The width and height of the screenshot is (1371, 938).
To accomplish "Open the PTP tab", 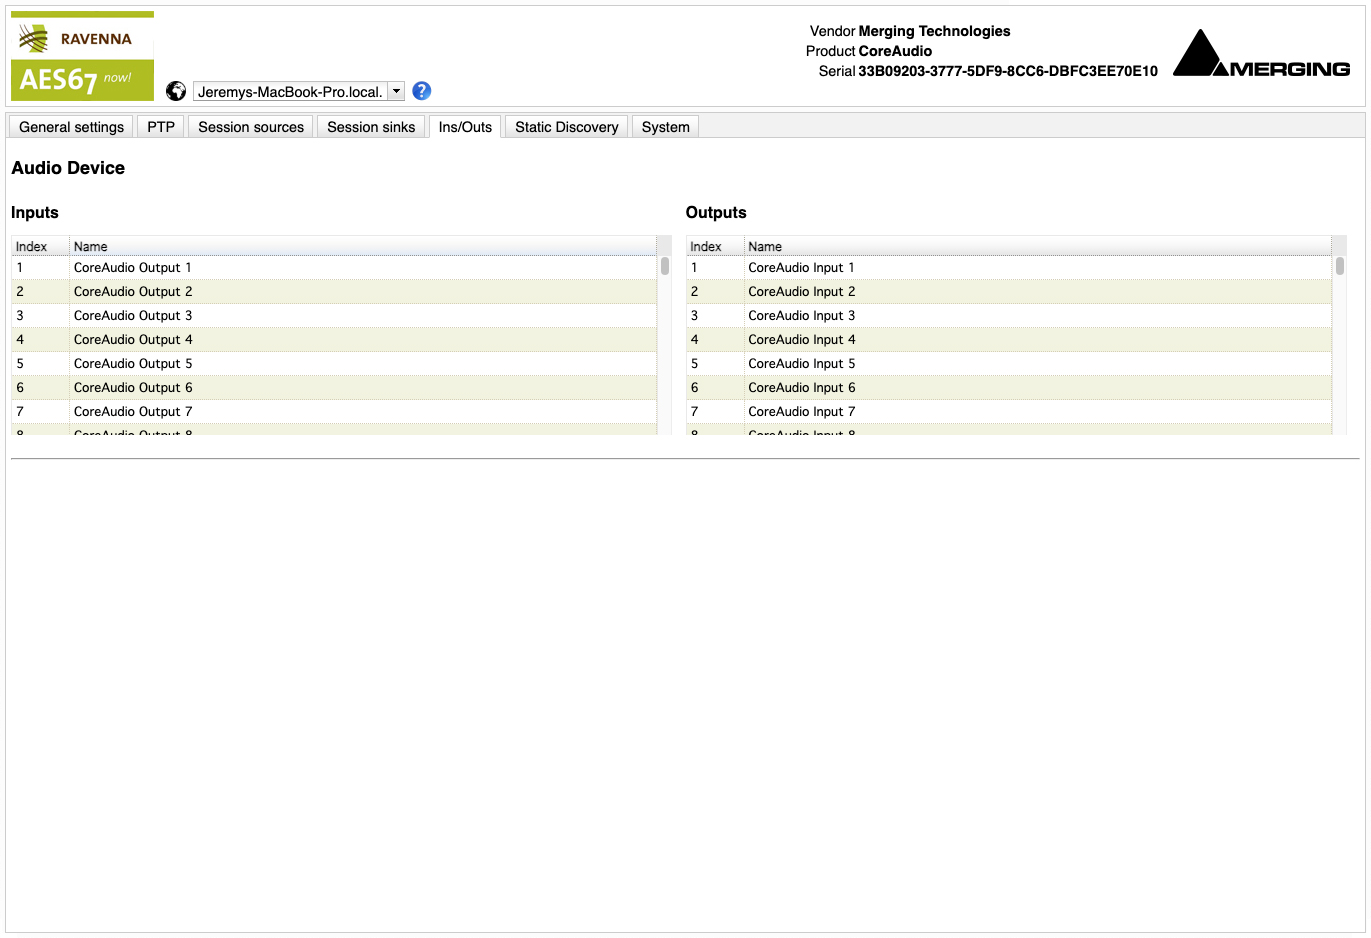I will point(161,127).
